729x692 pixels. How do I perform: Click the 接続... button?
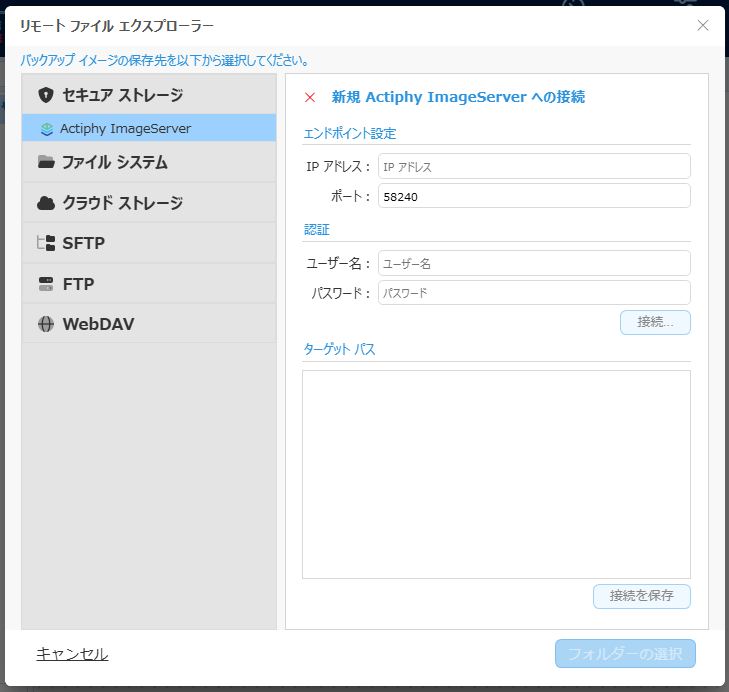coord(655,322)
